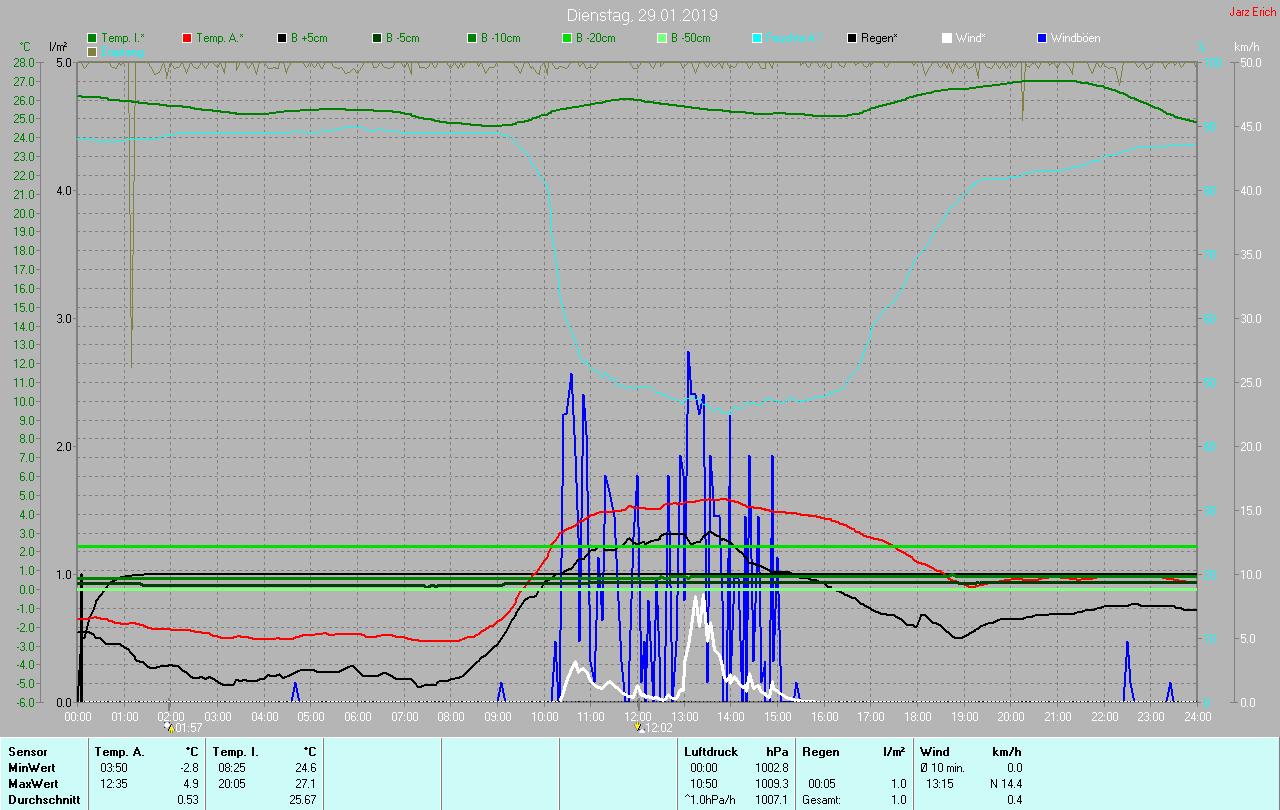Click the Jarz Erich author label
1280x810 pixels.
click(x=1252, y=12)
